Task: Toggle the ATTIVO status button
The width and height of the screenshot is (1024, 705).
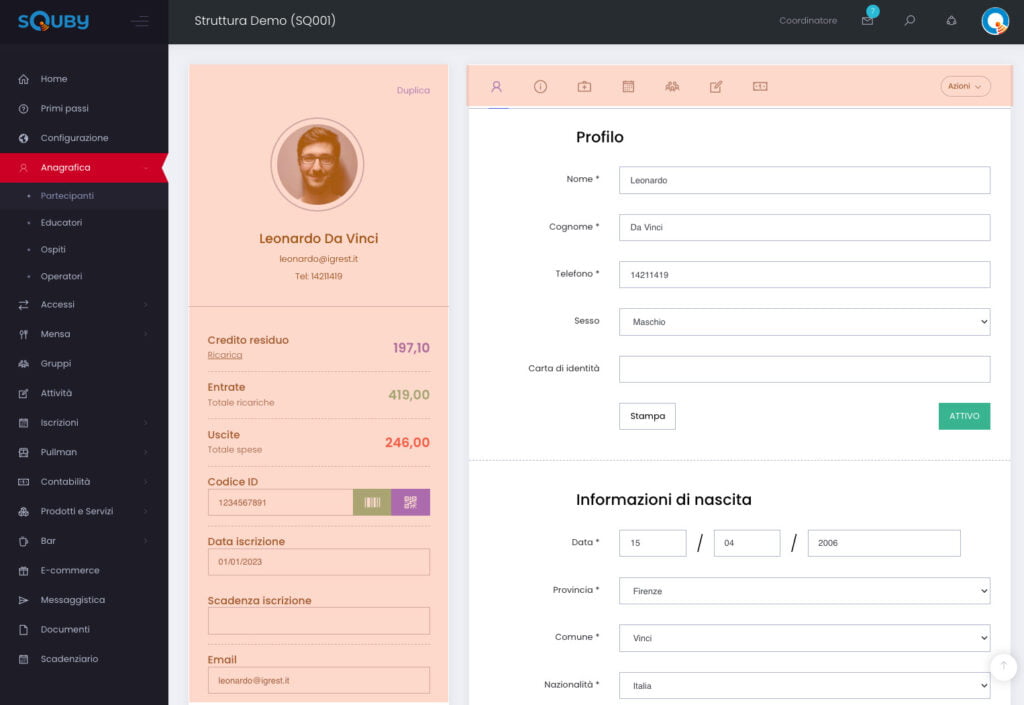Action: click(964, 416)
